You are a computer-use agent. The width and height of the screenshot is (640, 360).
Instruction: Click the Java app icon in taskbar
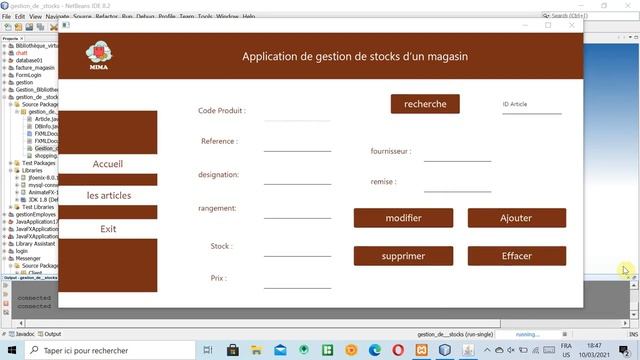coord(468,350)
